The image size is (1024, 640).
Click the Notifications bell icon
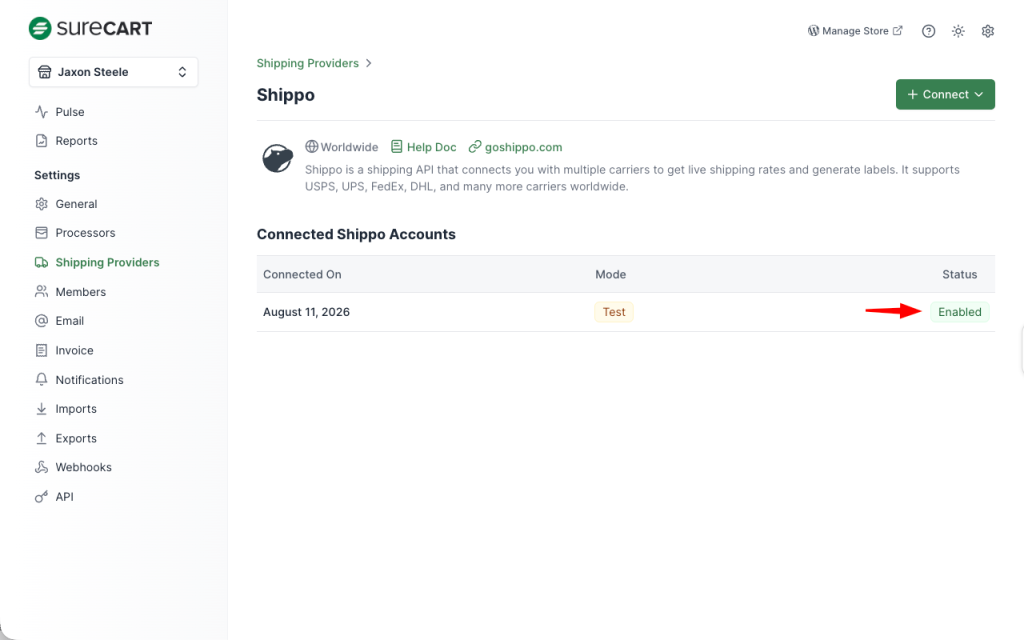click(x=41, y=379)
